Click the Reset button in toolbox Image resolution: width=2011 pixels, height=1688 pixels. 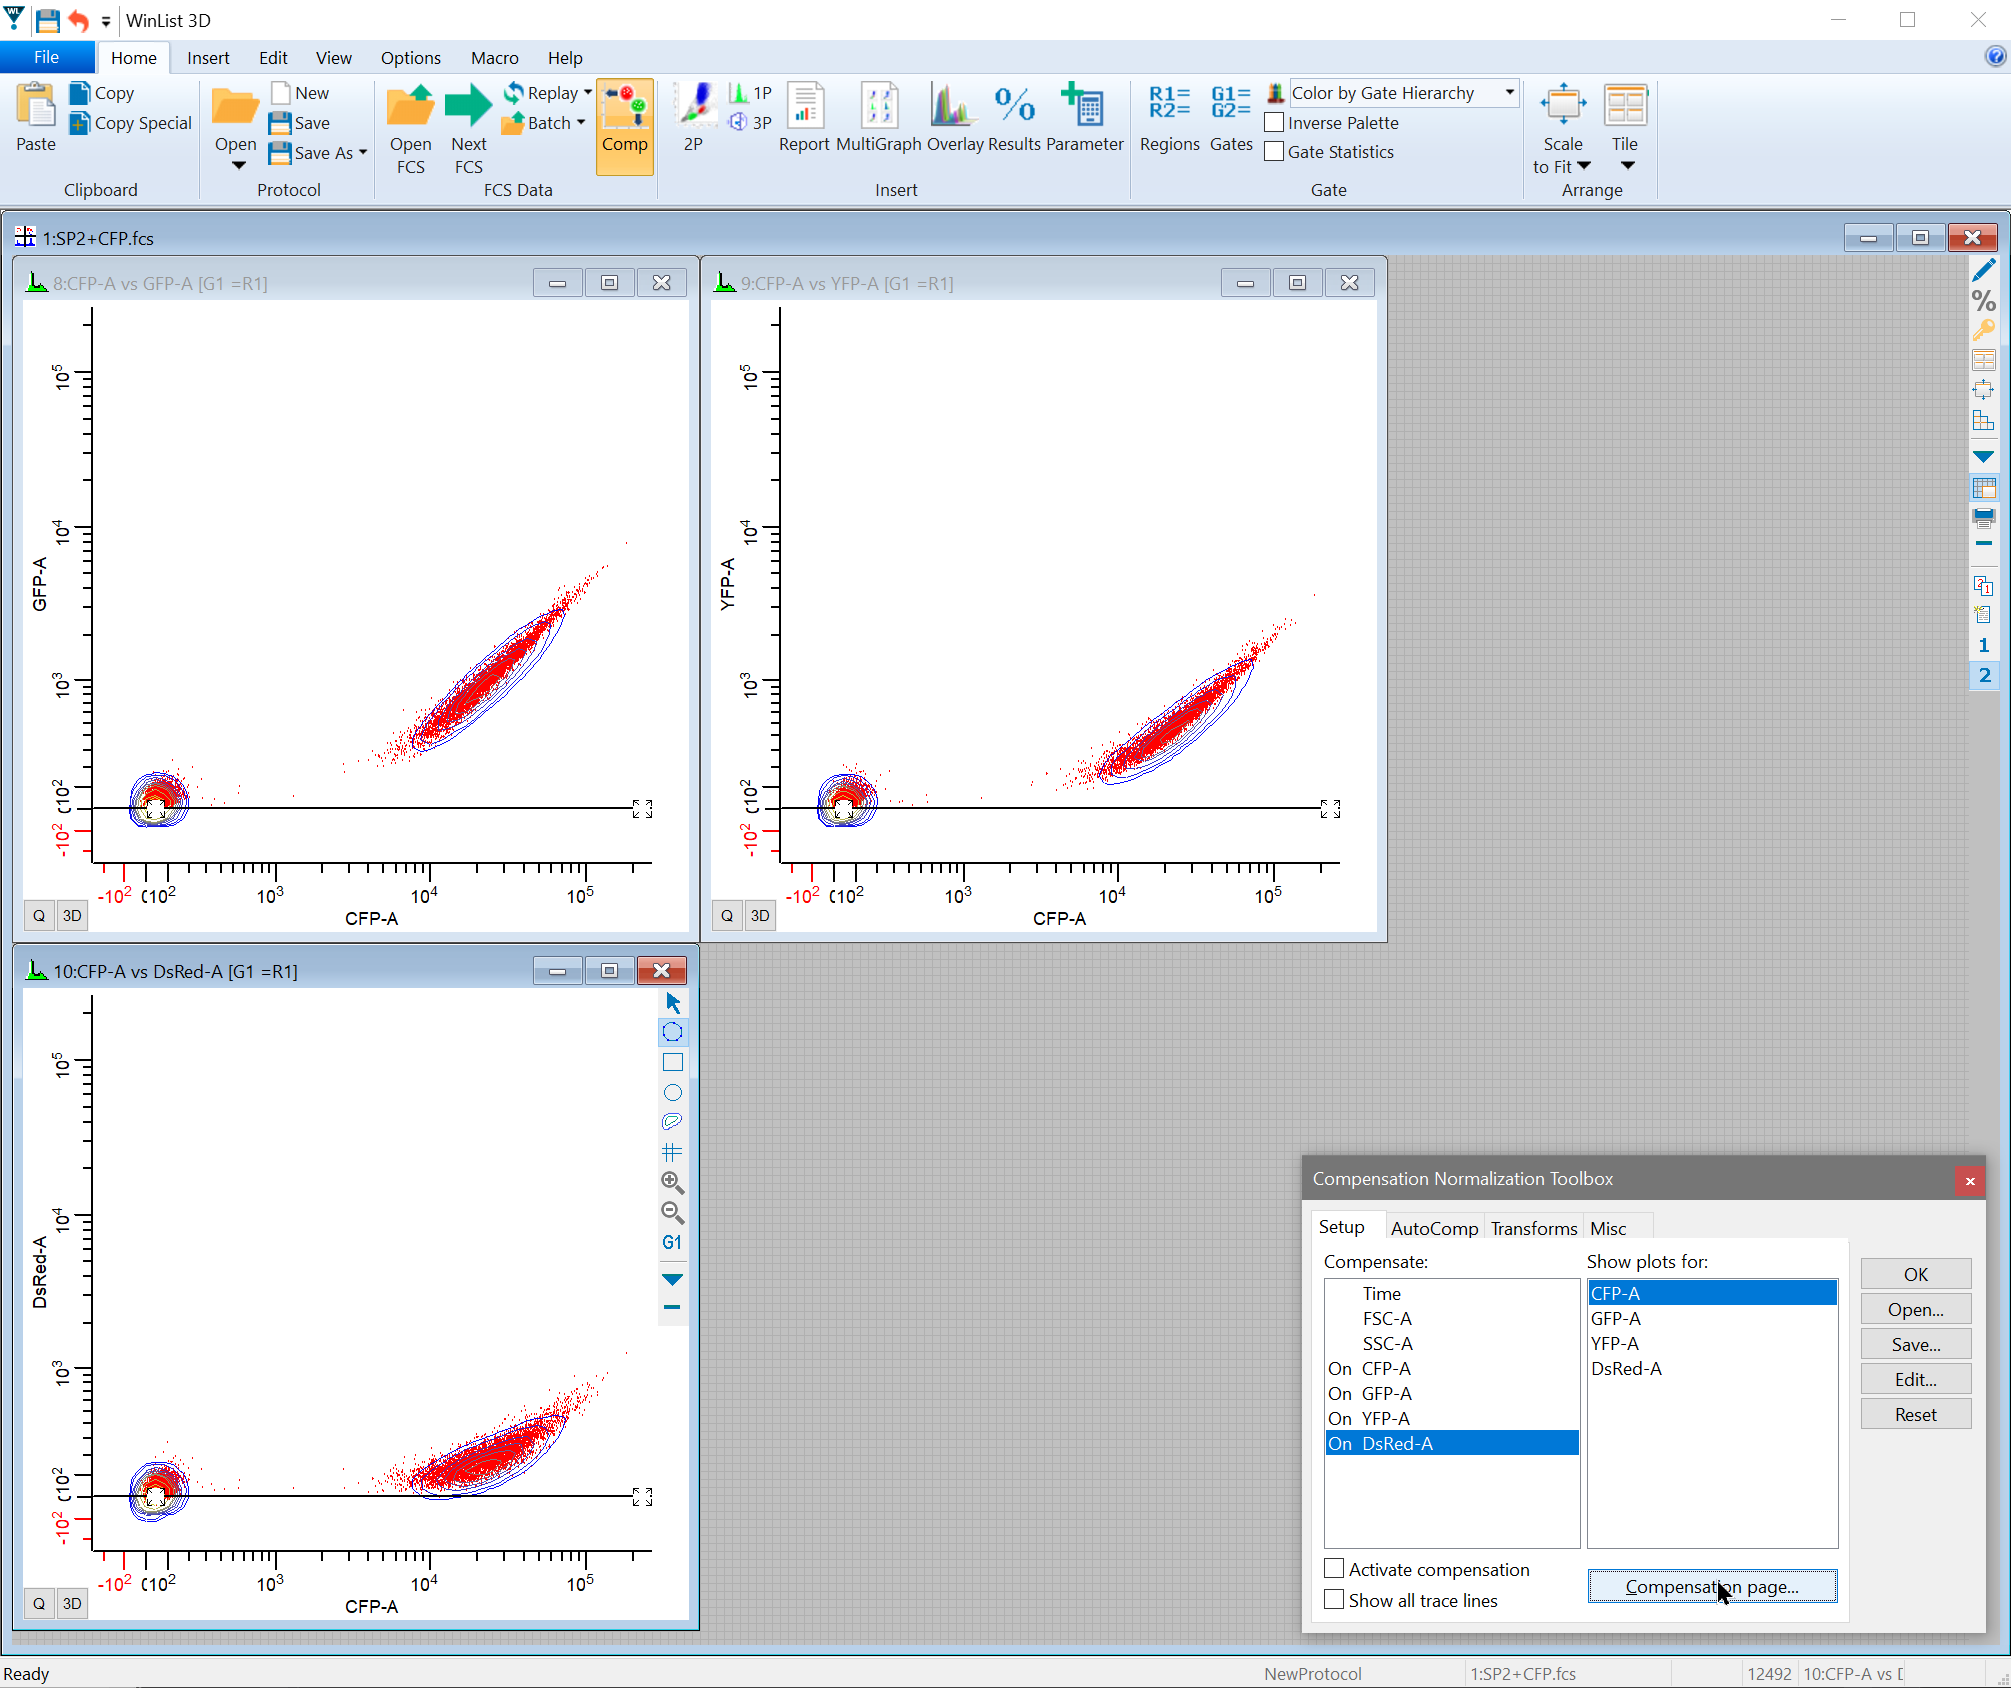pos(1915,1415)
